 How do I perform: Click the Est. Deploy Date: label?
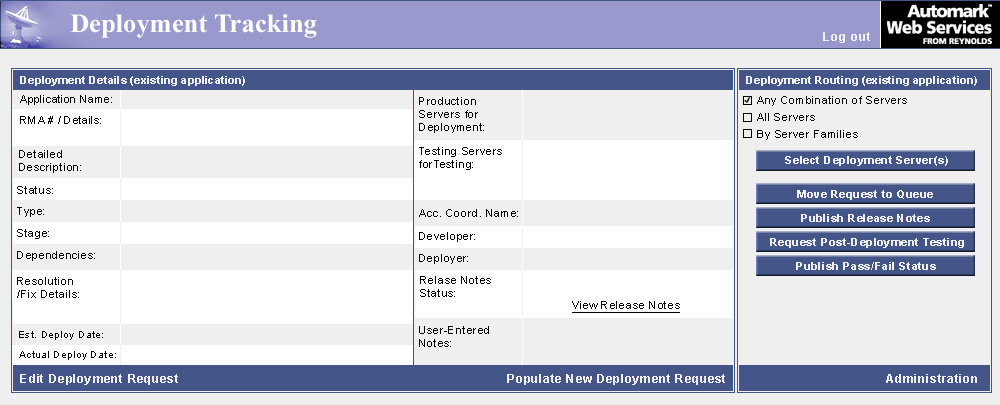click(61, 335)
